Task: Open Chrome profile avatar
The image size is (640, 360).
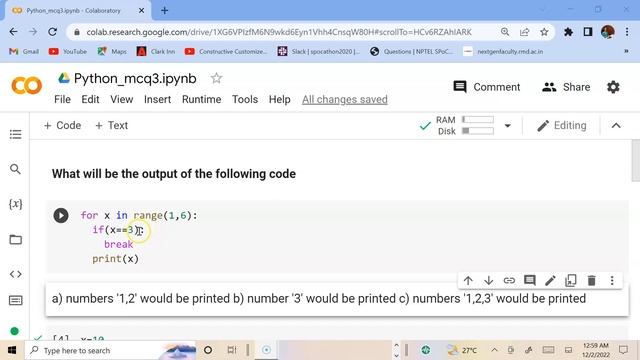Action: pos(608,32)
